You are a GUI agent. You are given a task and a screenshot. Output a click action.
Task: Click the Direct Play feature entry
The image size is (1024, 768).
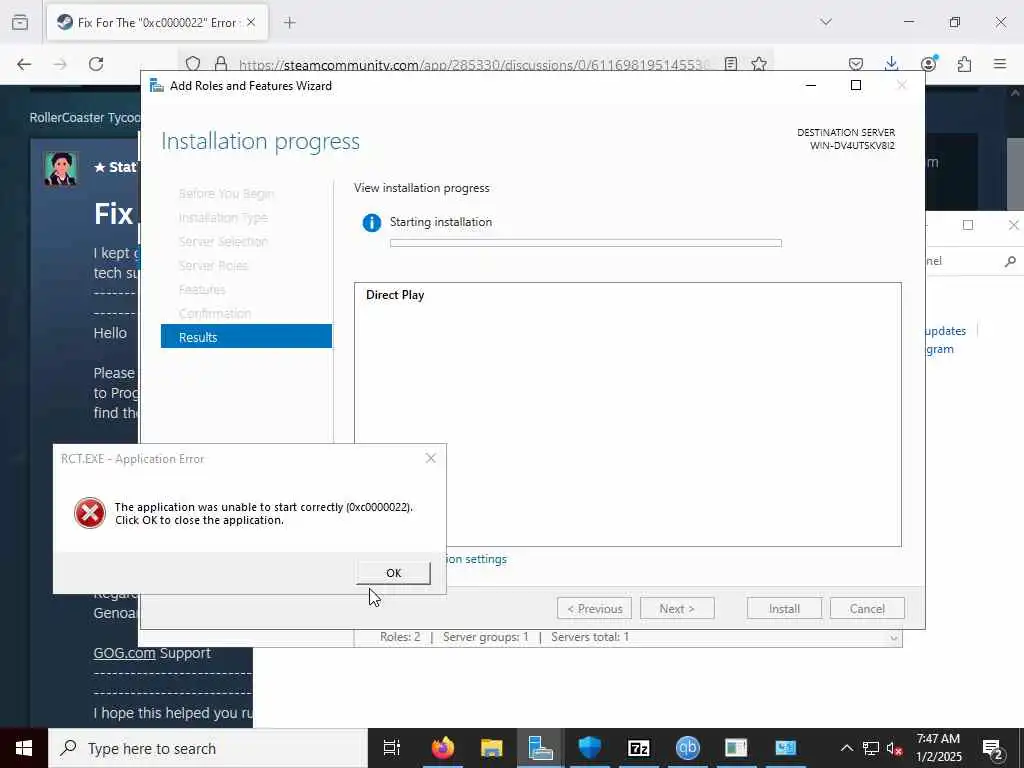point(395,295)
